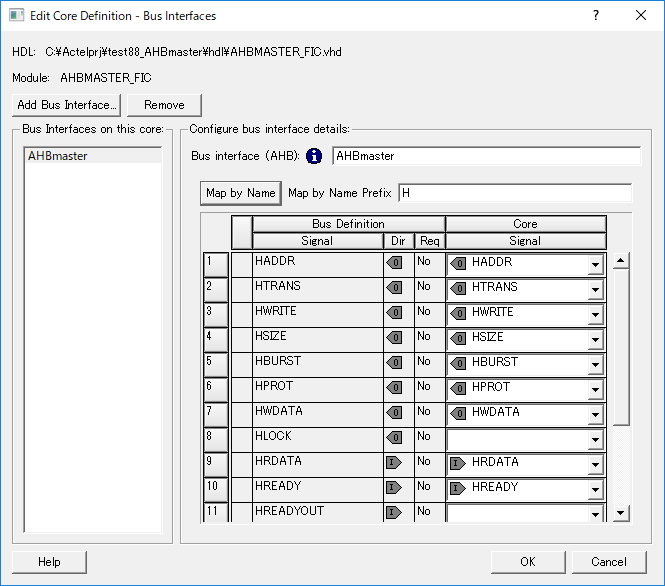
Task: Select row 1 header in signal table
Action: coord(215,263)
